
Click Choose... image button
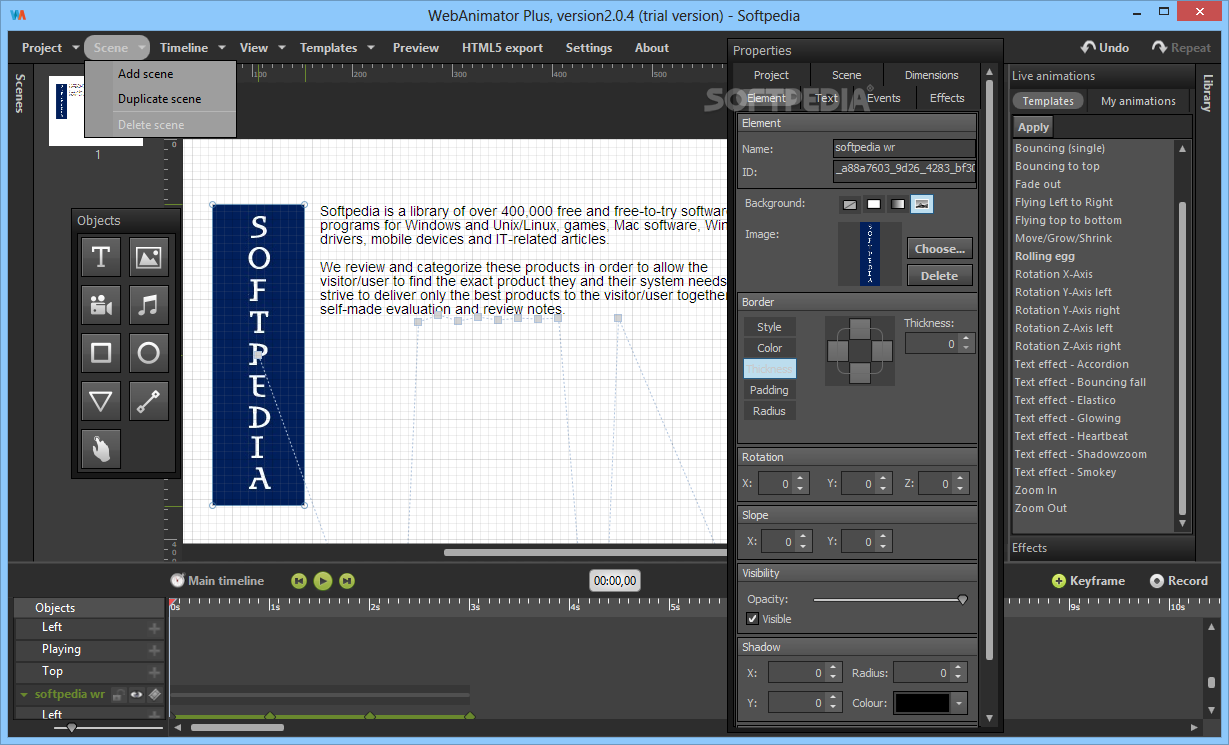click(x=940, y=249)
